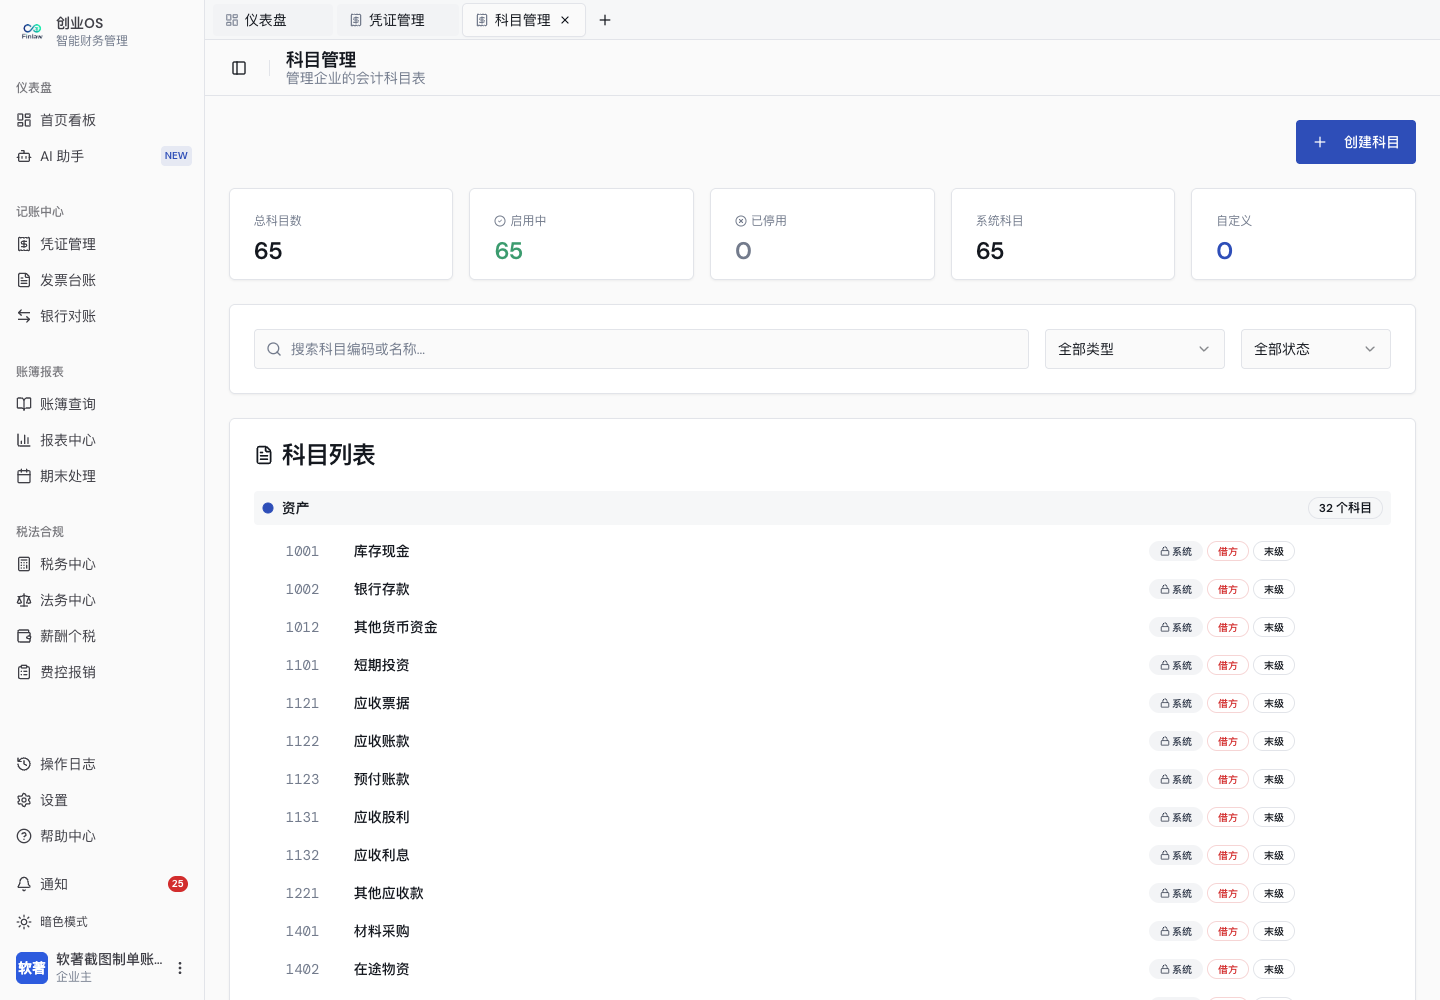Click the 法务中心 scales icon

(x=24, y=600)
